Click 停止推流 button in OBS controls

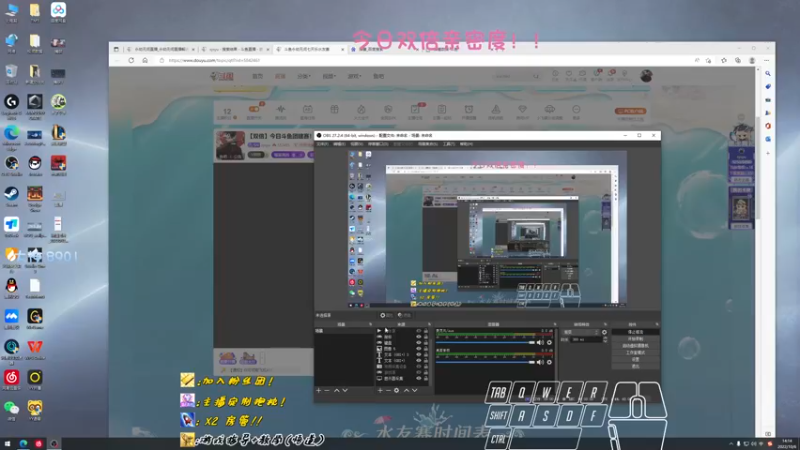636,332
